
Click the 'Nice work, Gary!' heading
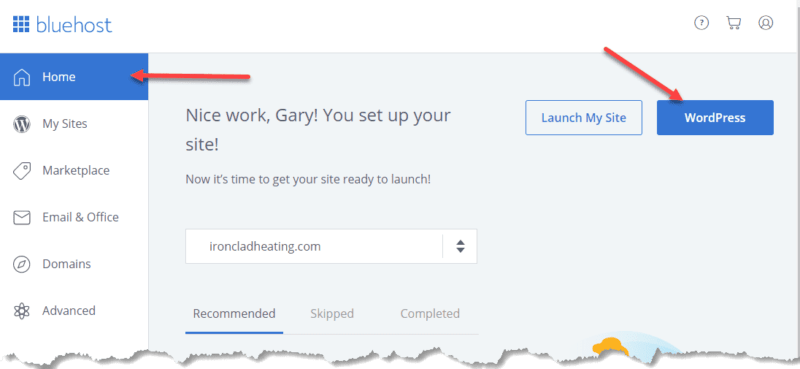tap(318, 130)
